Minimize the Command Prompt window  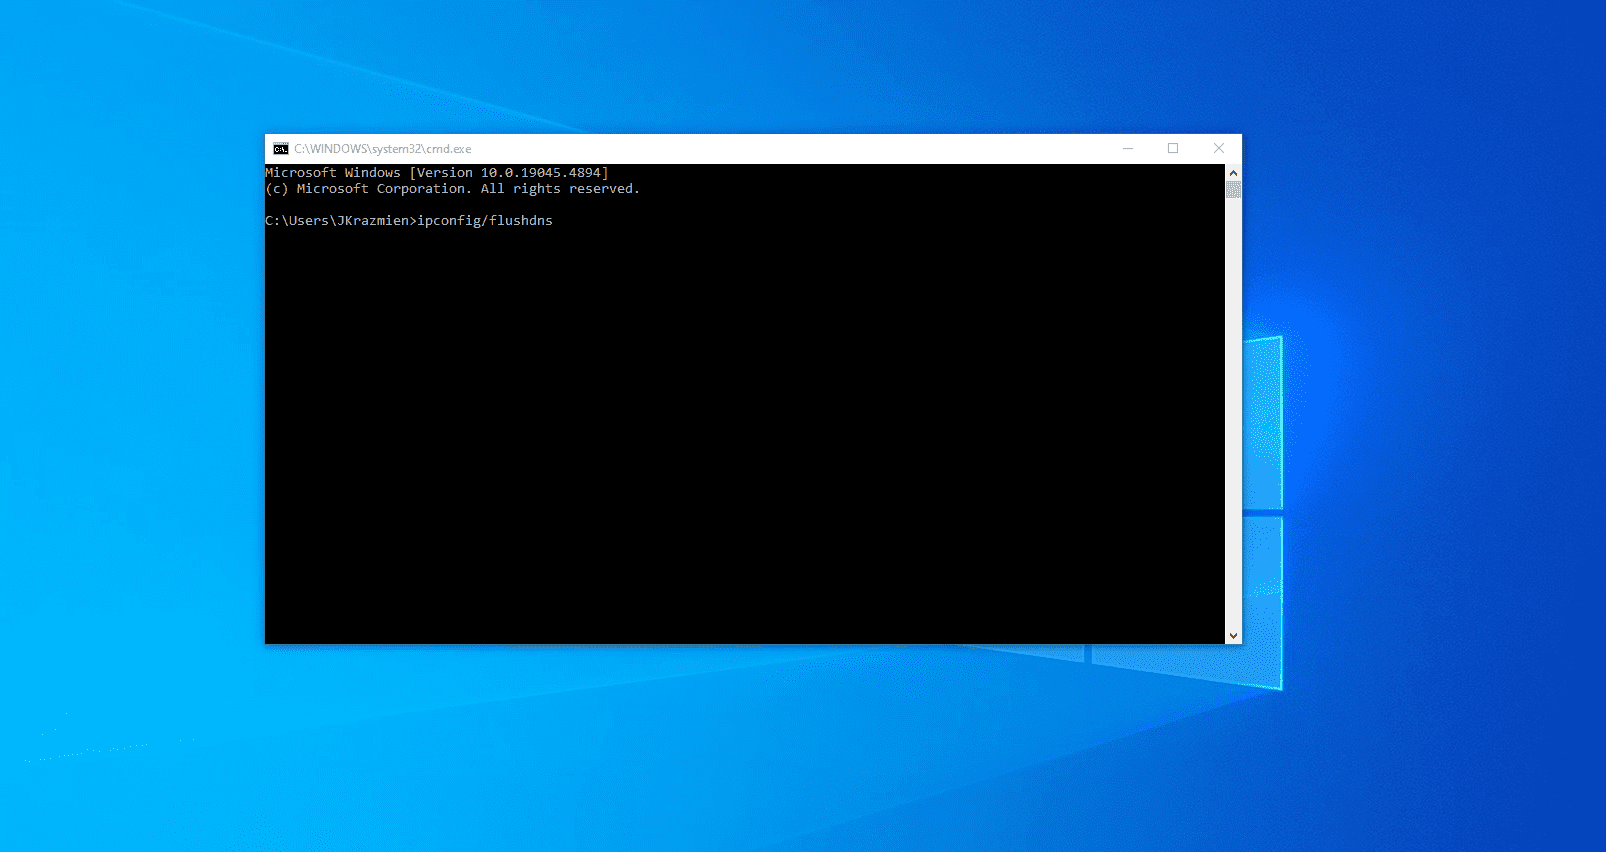click(1128, 149)
